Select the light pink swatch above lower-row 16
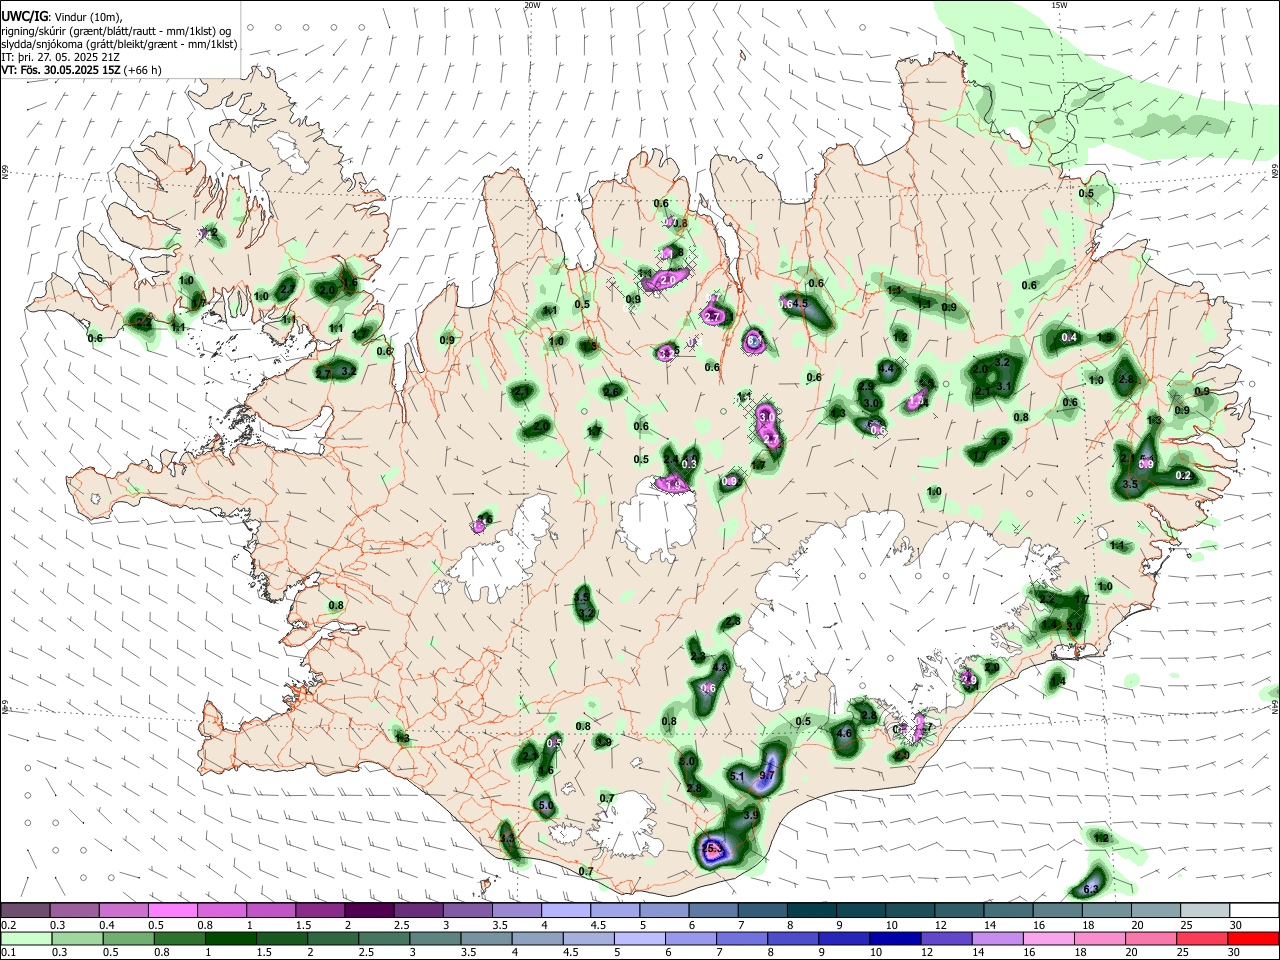 [1049, 938]
